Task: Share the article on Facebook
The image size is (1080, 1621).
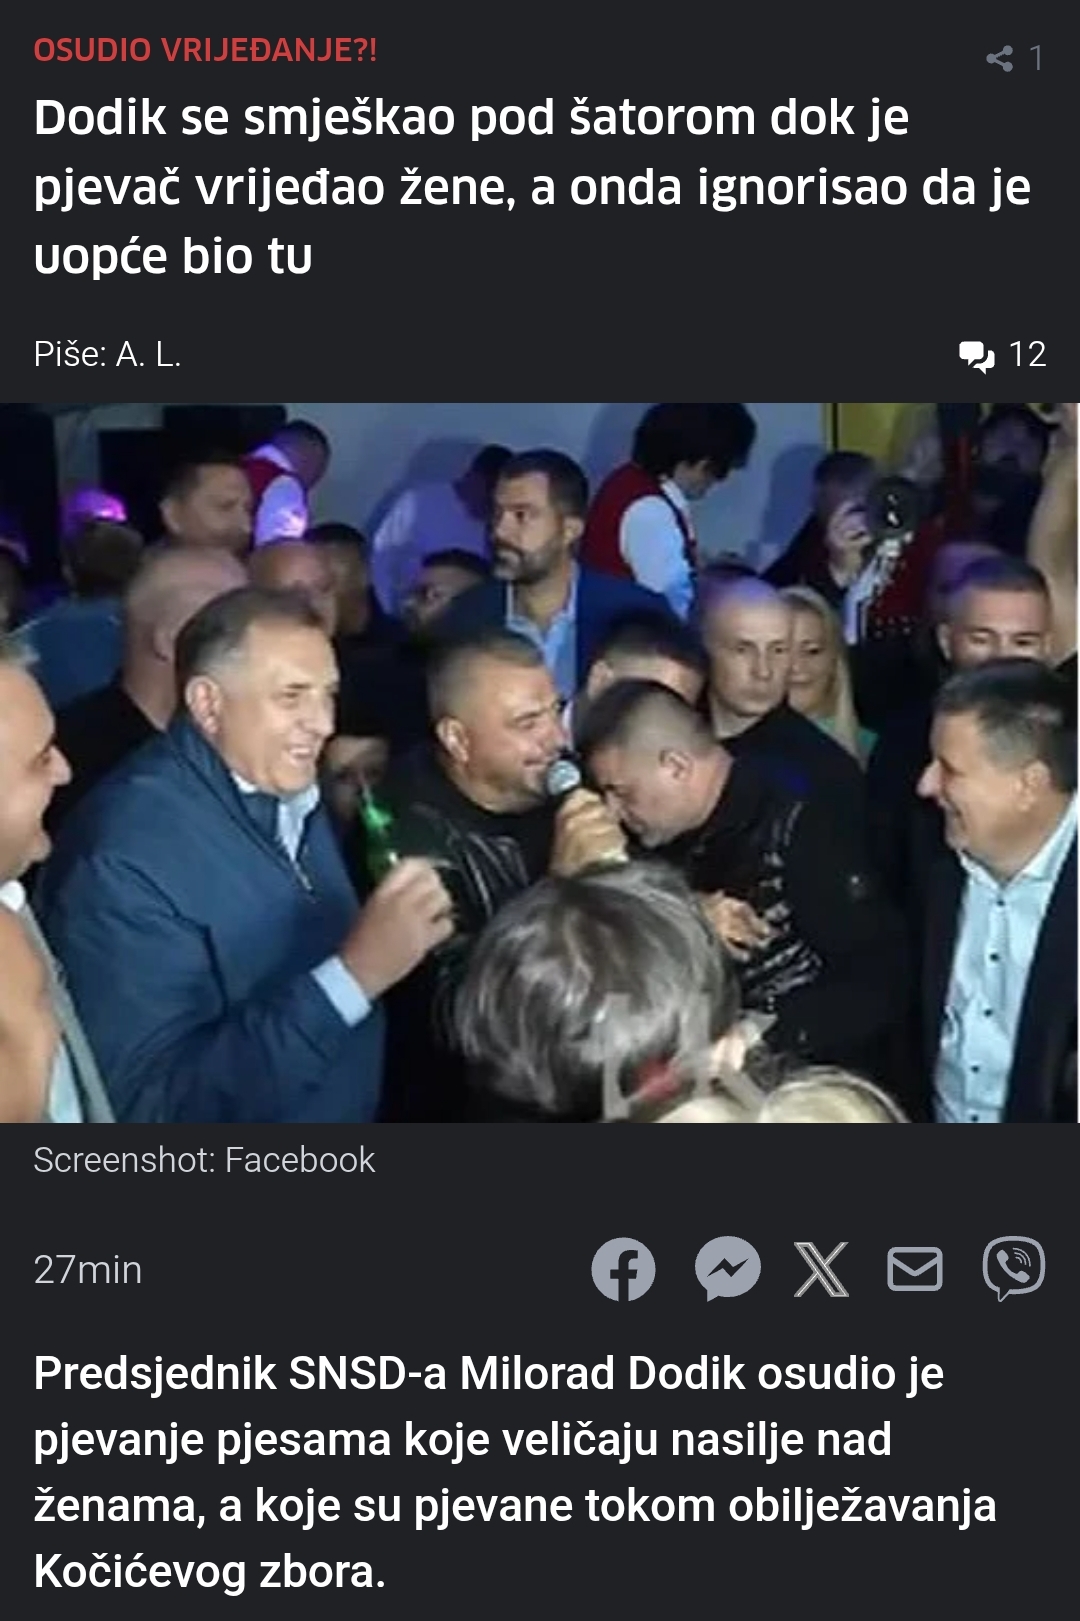Action: (623, 1269)
